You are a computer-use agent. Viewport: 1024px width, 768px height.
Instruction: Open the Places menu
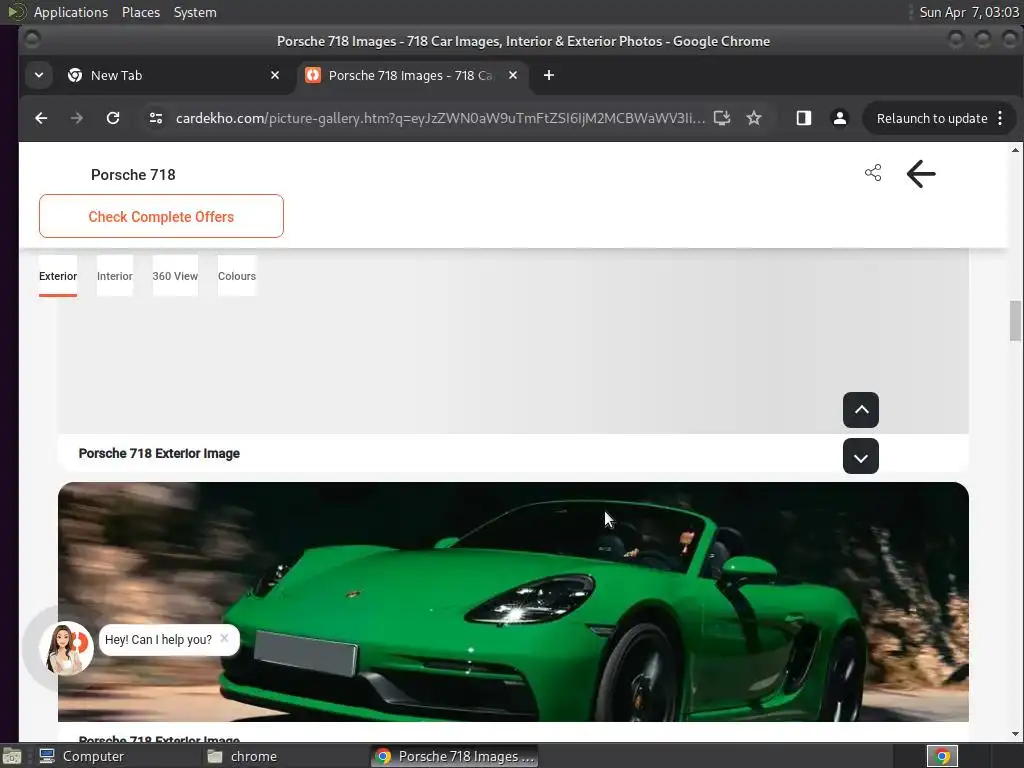(x=141, y=12)
